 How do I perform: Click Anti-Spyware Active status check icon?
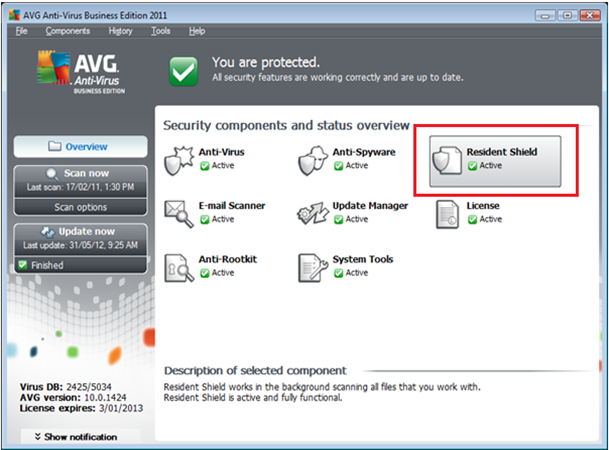pos(338,166)
